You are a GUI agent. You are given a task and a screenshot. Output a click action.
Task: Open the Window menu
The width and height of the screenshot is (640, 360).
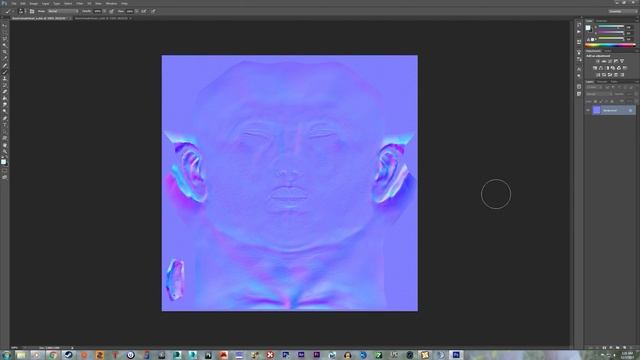pos(111,3)
